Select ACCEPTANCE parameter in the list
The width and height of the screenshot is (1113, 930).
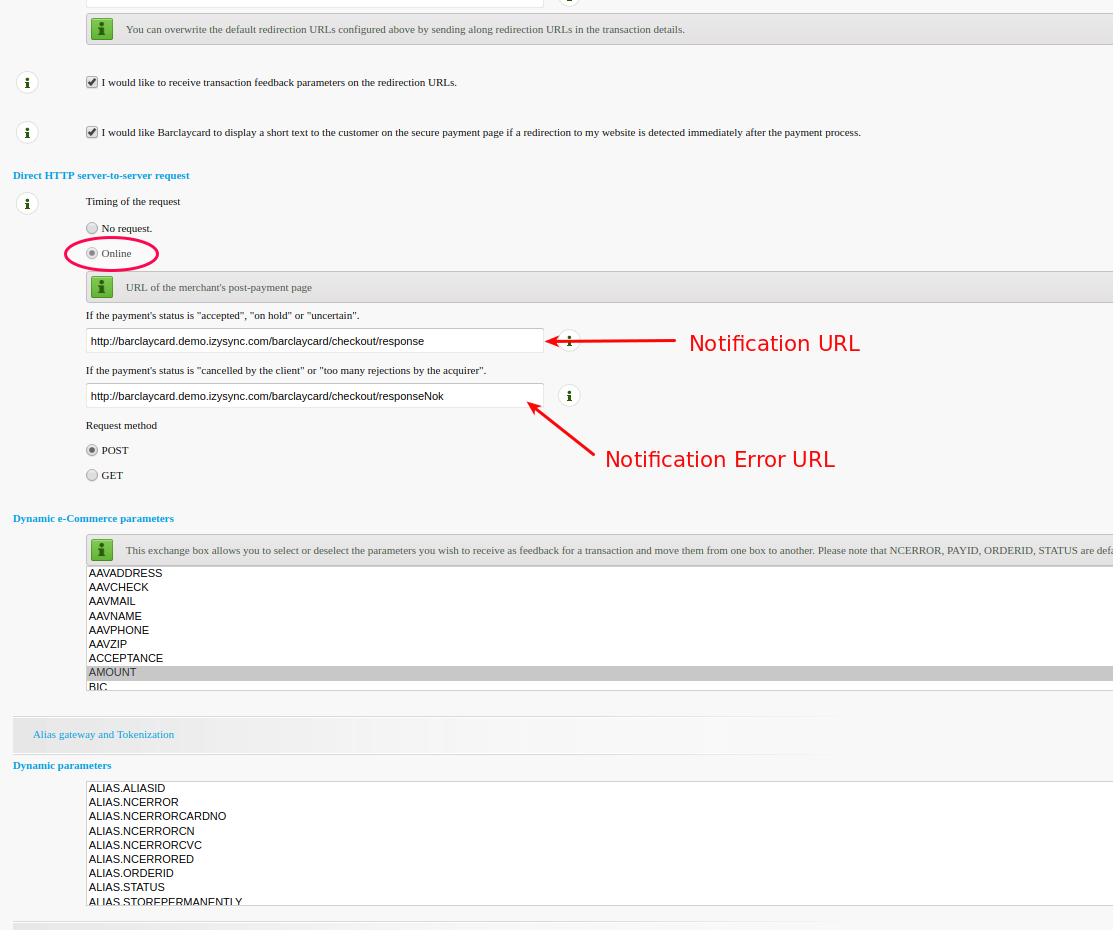tap(125, 658)
